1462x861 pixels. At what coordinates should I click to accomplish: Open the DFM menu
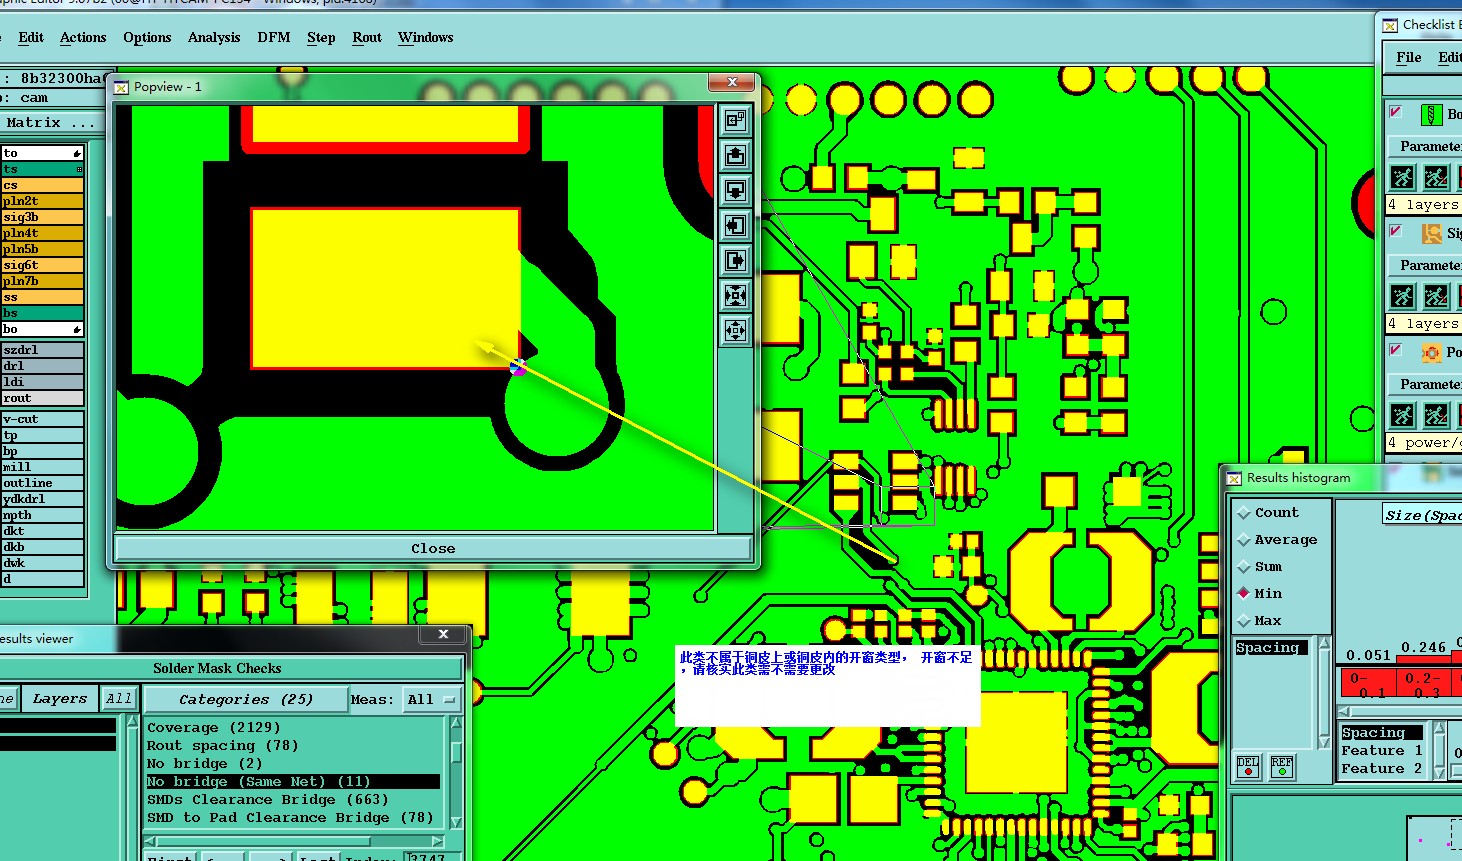(274, 38)
